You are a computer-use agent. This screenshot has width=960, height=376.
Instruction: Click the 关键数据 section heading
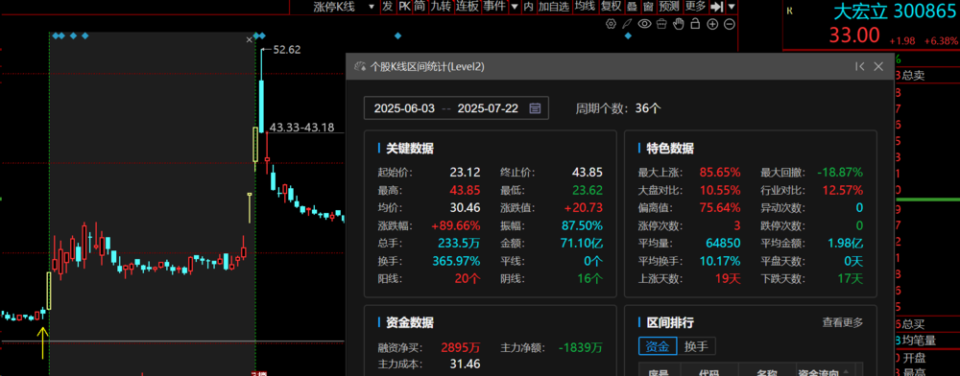point(410,148)
